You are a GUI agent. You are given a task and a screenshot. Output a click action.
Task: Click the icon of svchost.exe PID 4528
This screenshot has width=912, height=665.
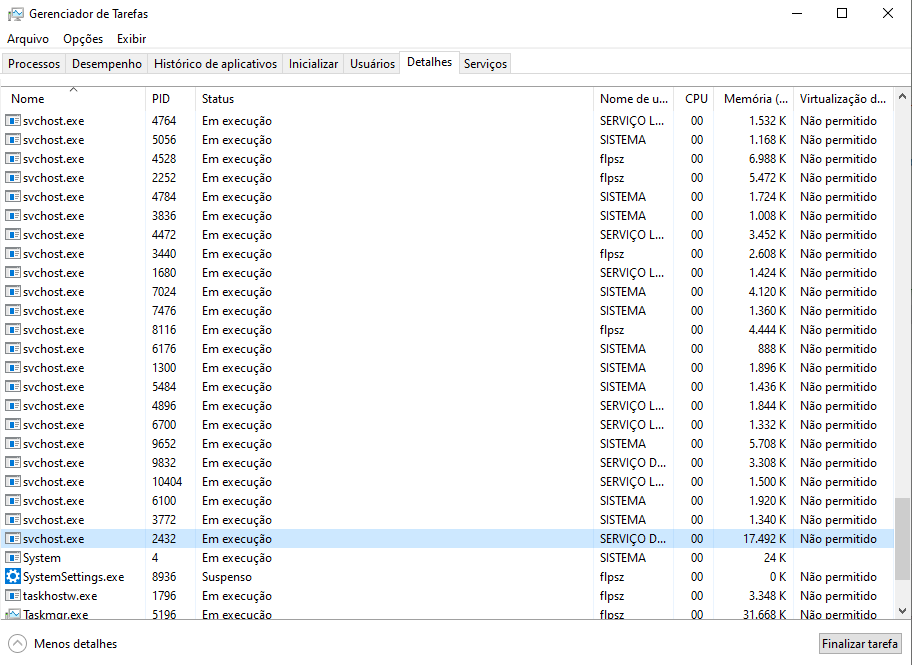click(x=13, y=159)
